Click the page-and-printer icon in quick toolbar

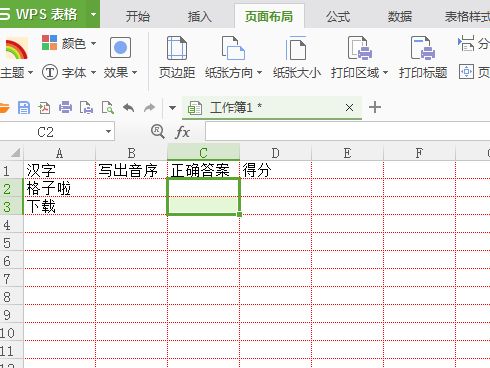pyautogui.click(x=86, y=108)
